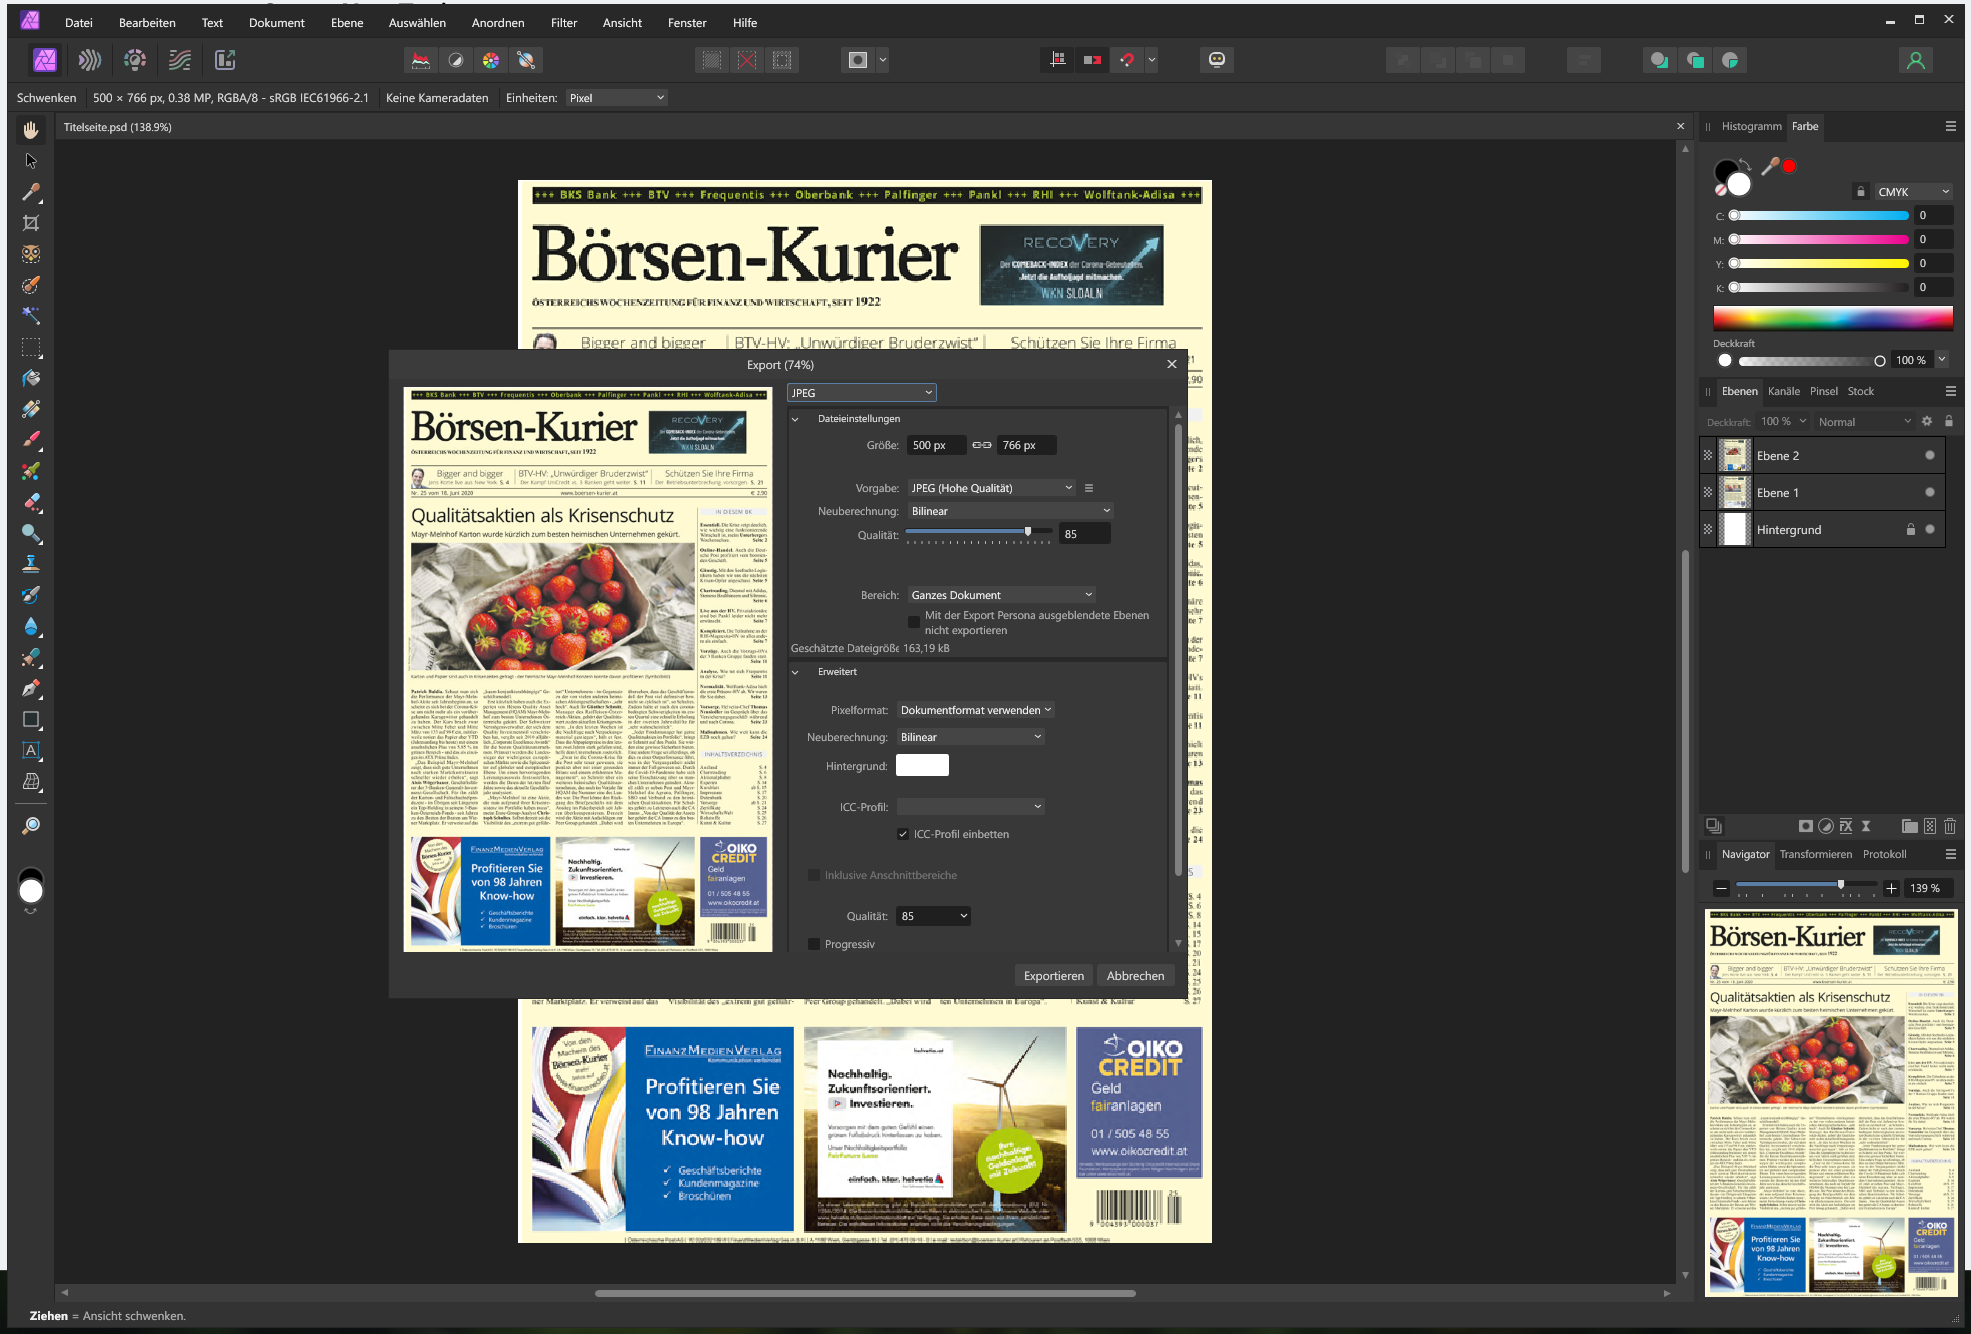Select the Move tool arrow
Image resolution: width=1971 pixels, height=1334 pixels.
31,161
